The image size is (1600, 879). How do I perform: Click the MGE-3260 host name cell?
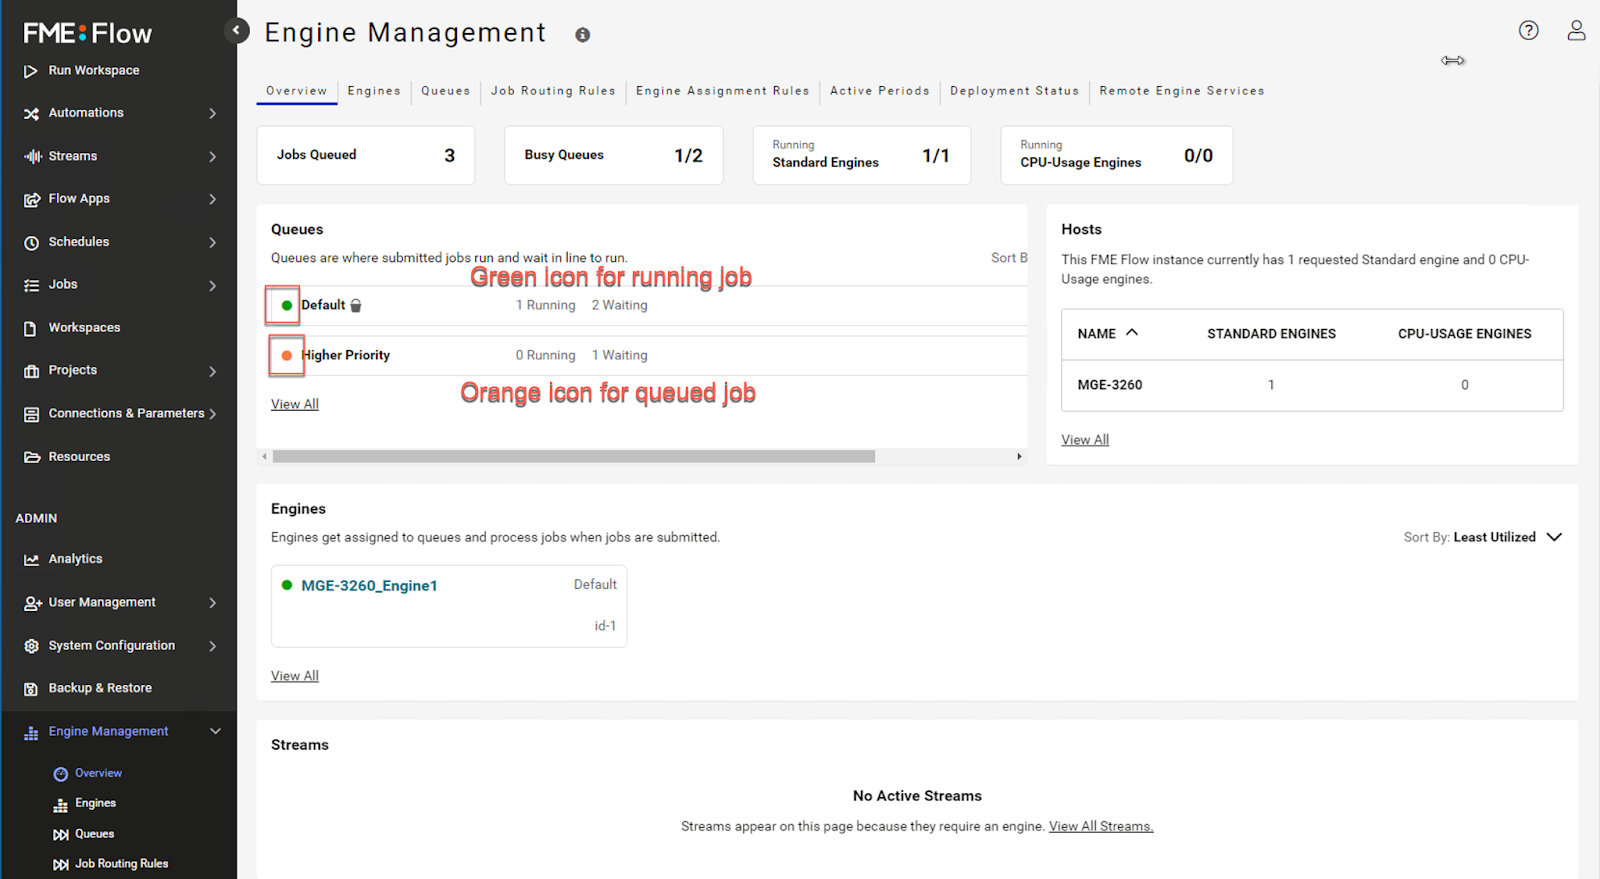point(1110,385)
